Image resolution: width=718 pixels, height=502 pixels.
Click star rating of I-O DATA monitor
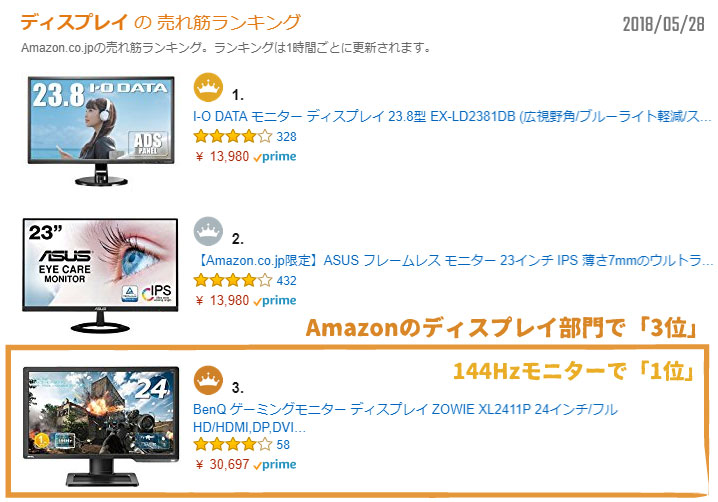click(x=233, y=136)
